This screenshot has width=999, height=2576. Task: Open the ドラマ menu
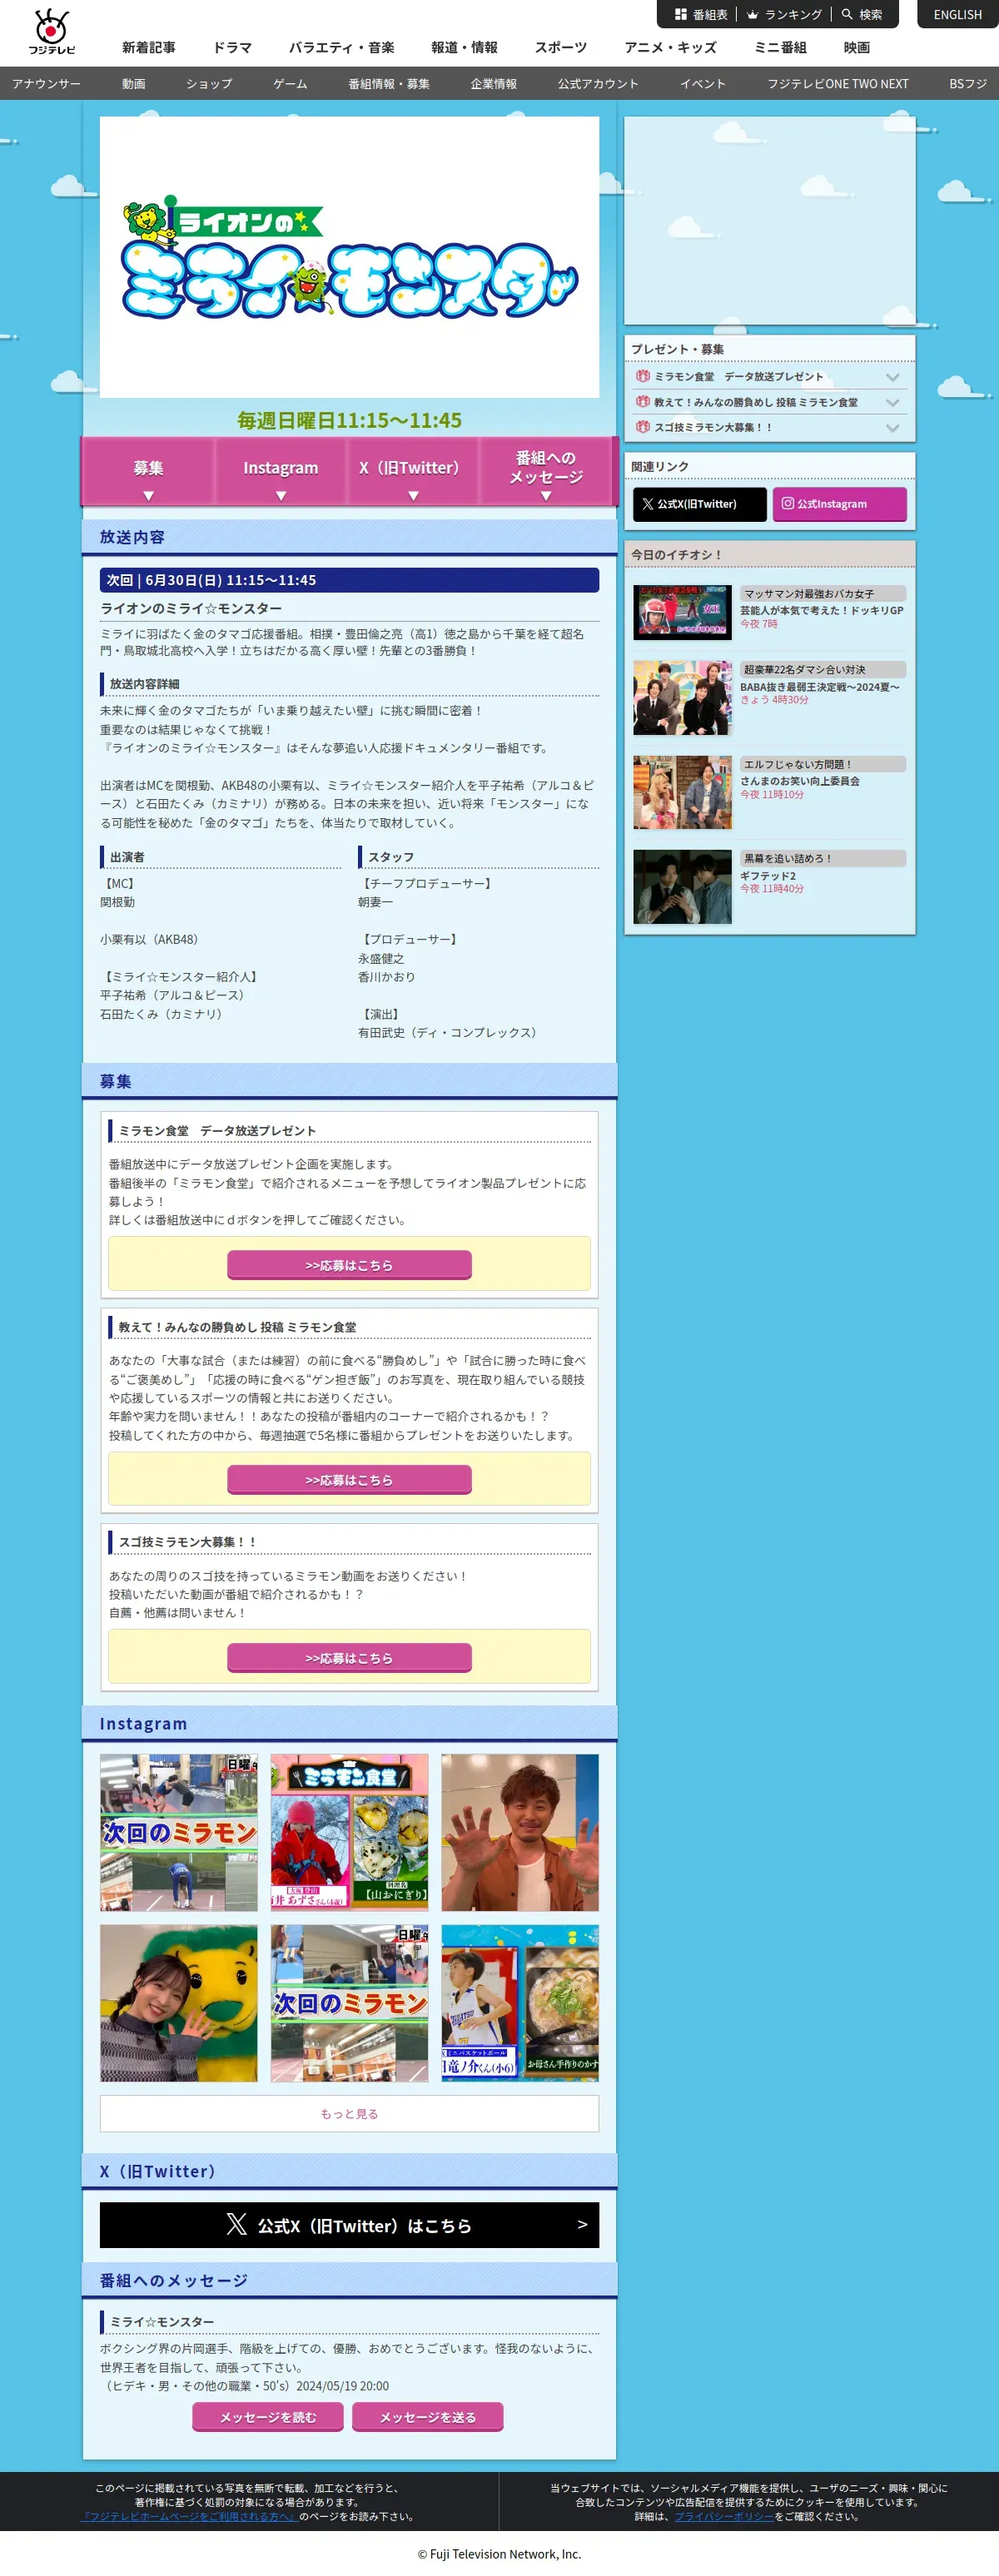pos(232,47)
